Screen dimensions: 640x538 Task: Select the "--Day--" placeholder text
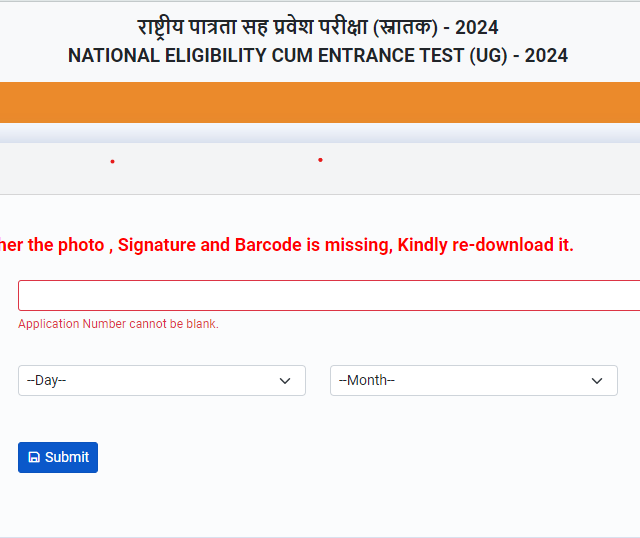point(47,381)
